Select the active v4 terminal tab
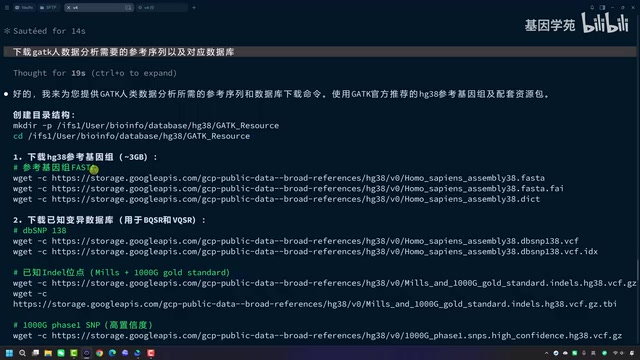The image size is (640, 360). (98, 7)
